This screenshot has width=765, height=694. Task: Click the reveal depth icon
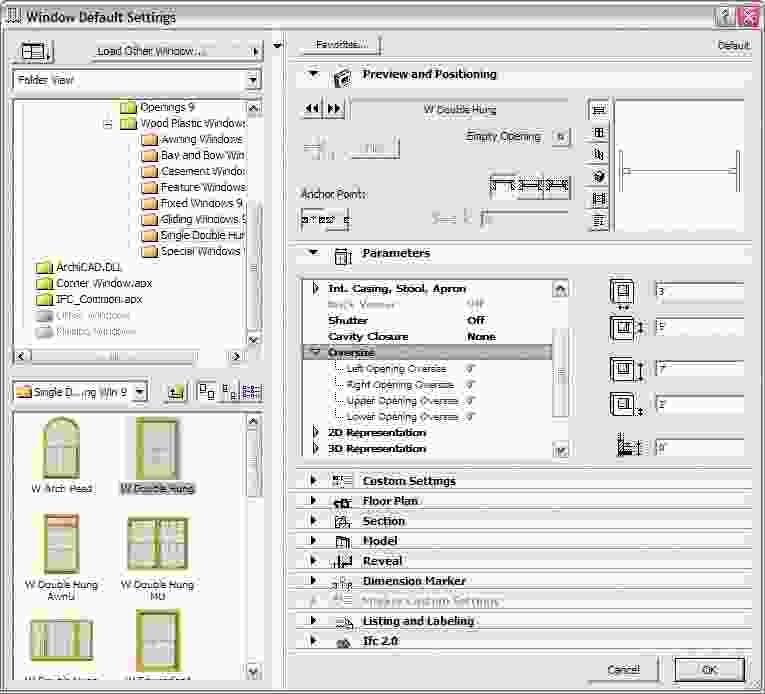[629, 446]
